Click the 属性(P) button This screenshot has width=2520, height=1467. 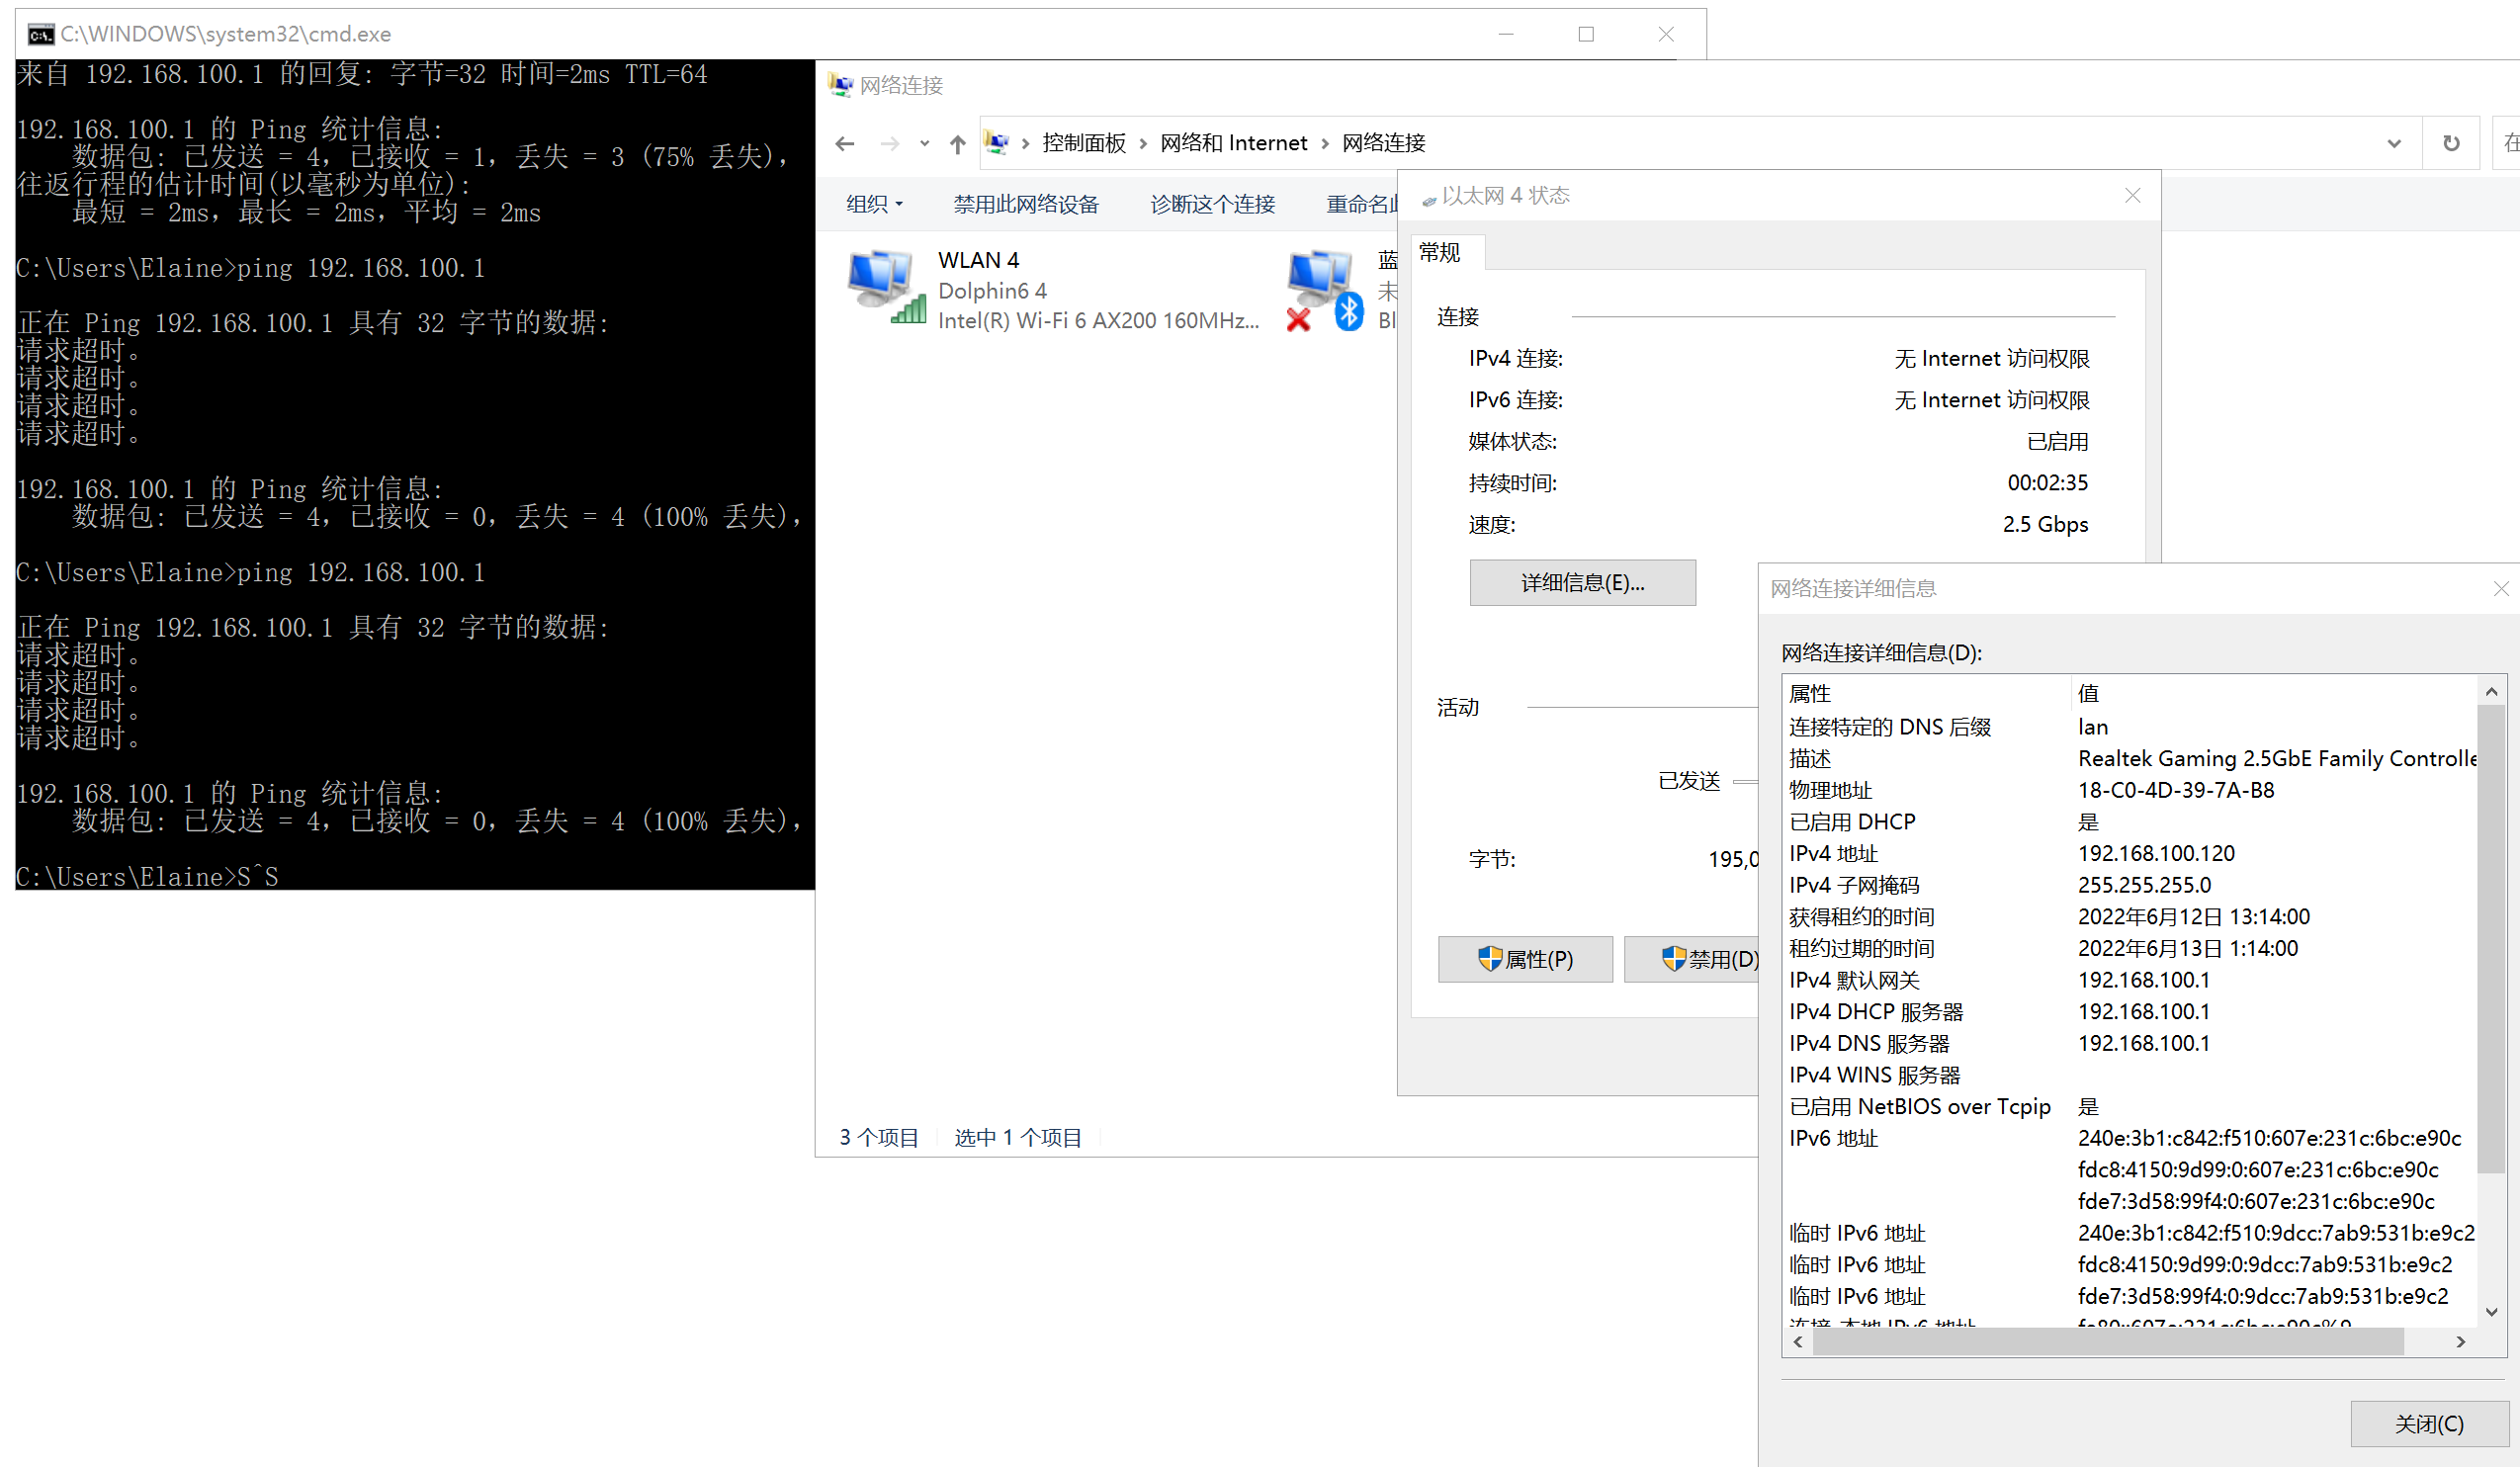tap(1524, 958)
